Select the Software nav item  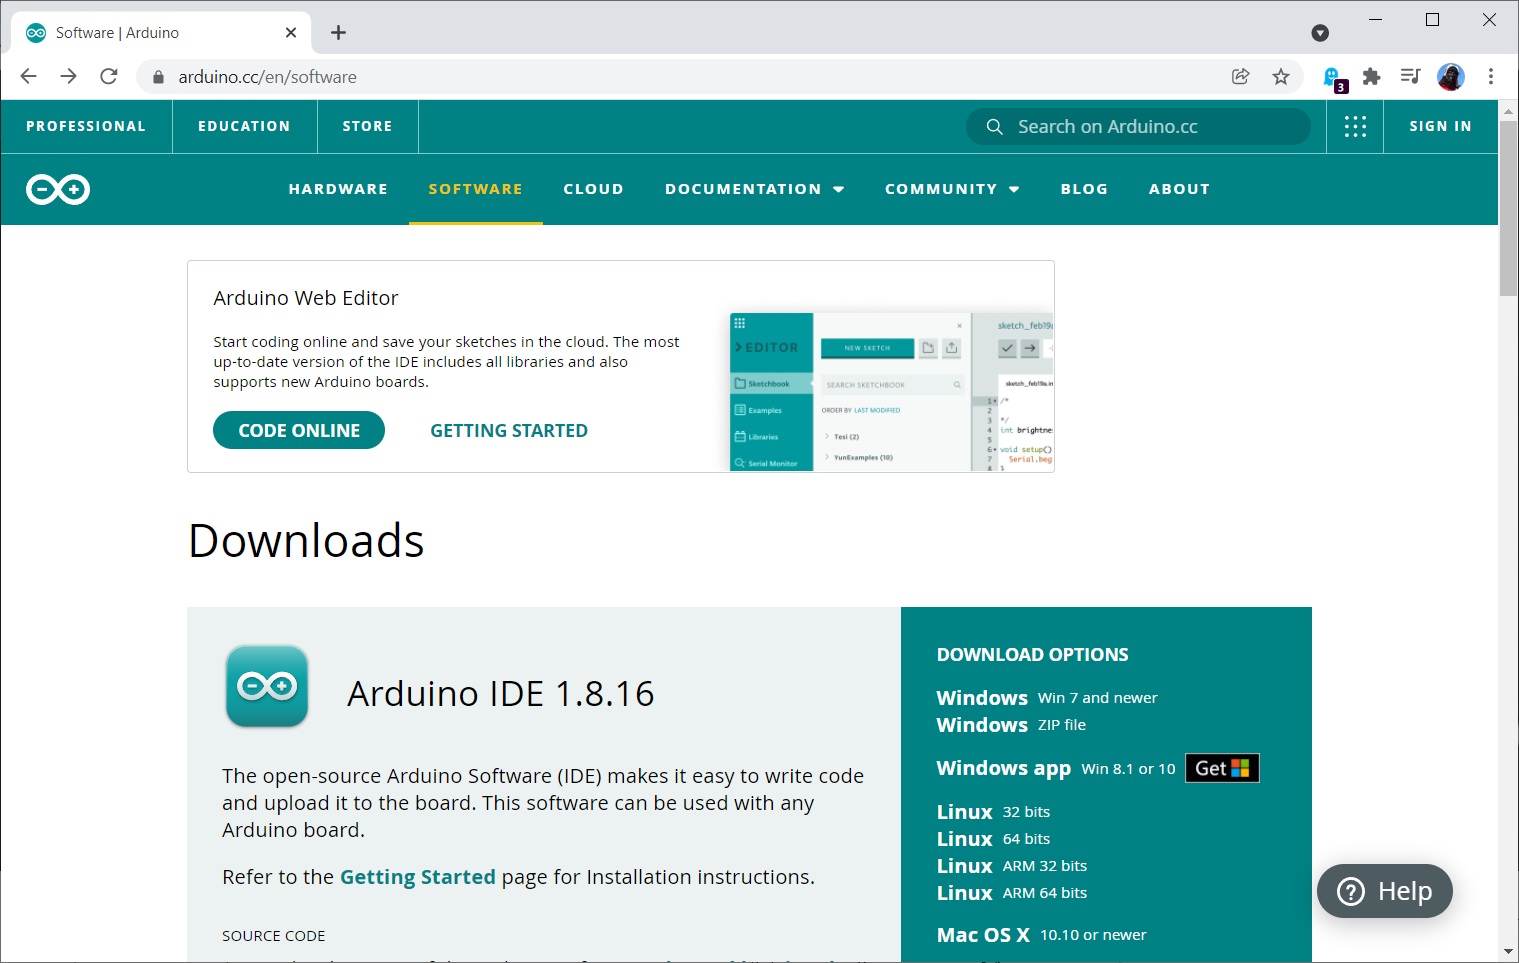[476, 189]
